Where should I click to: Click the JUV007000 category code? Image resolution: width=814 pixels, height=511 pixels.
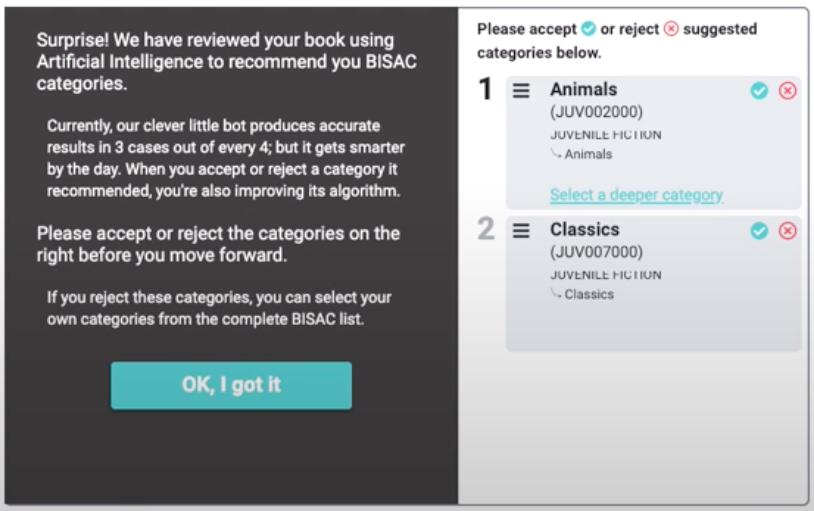pyautogui.click(x=596, y=252)
